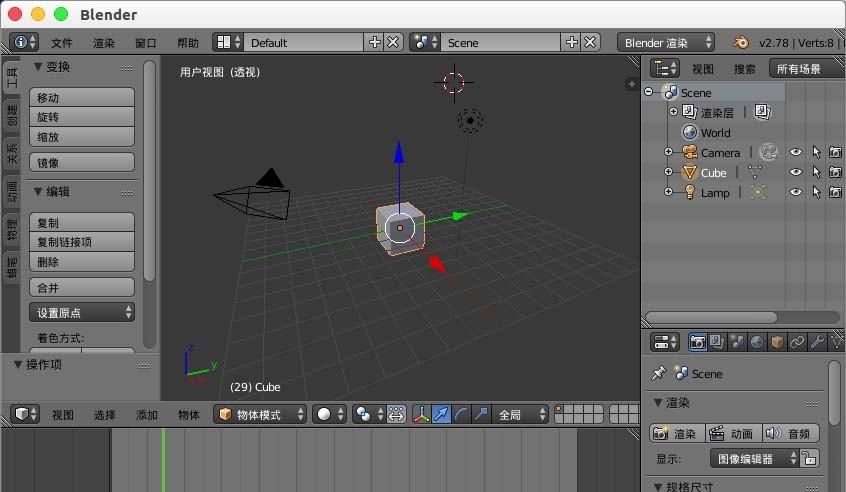The height and width of the screenshot is (492, 846).
Task: Open the scene browser icon
Action: point(425,42)
